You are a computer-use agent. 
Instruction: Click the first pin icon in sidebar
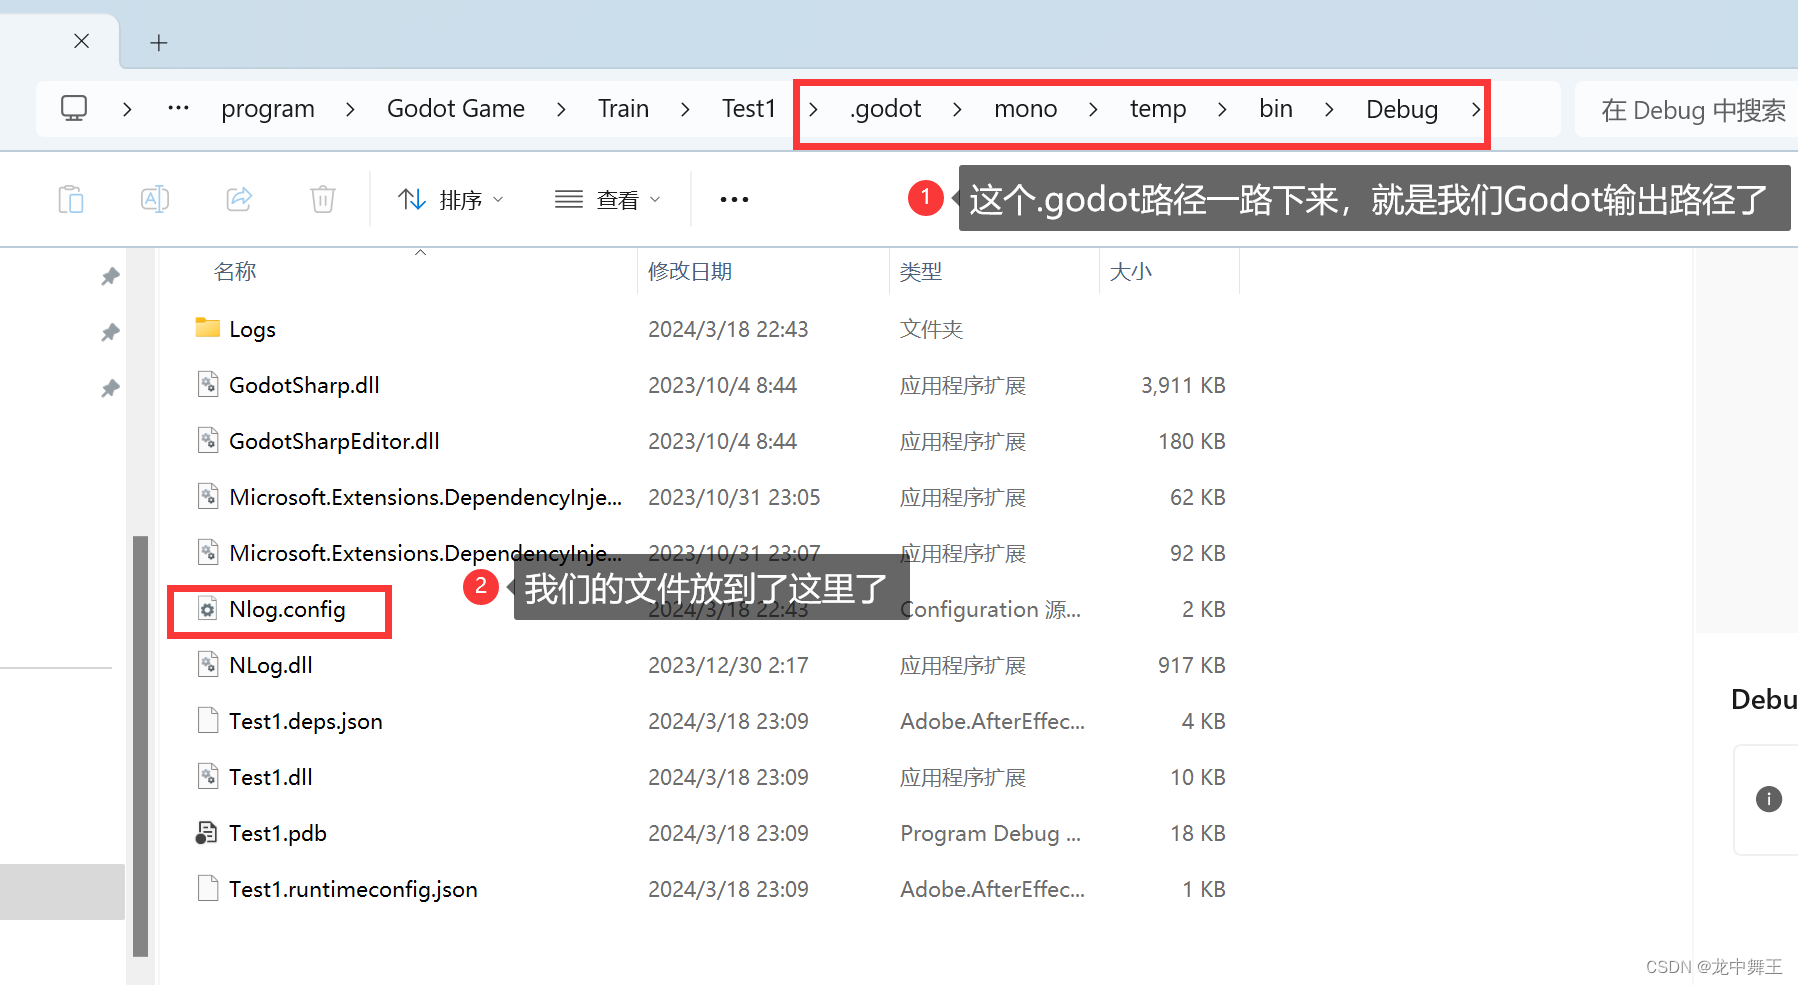click(x=110, y=276)
